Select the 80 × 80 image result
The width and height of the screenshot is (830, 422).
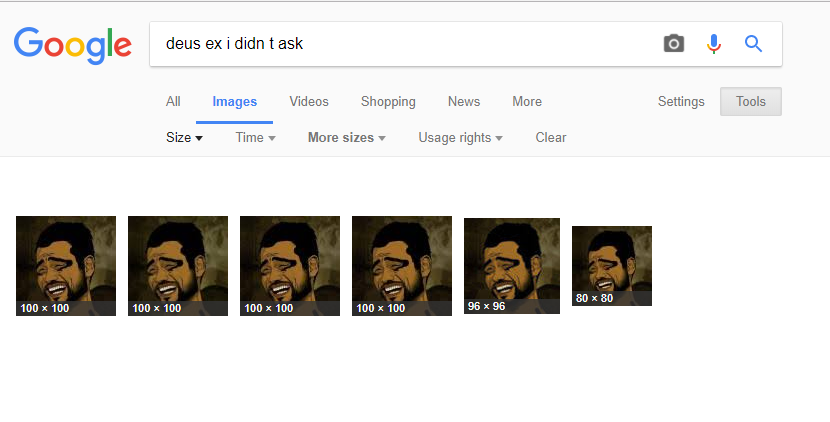coord(612,266)
